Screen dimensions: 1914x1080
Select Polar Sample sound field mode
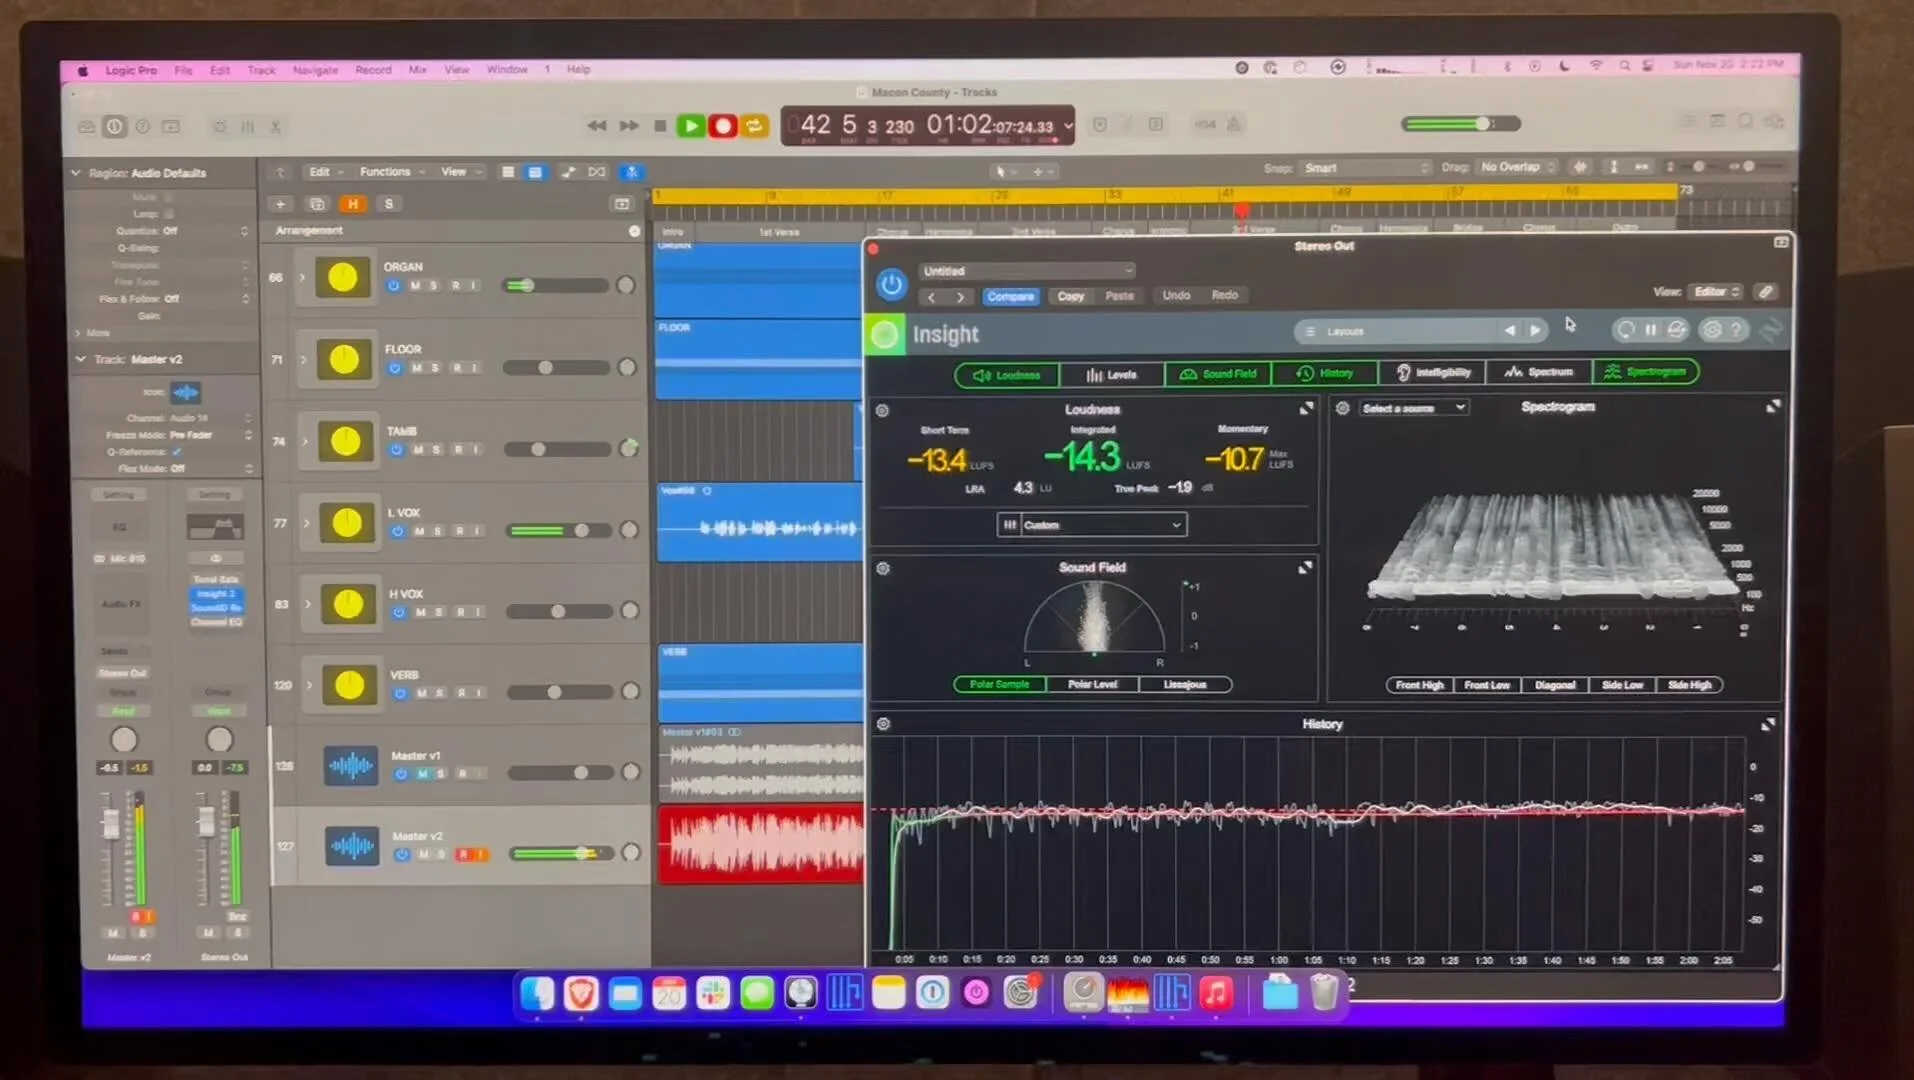[x=999, y=684]
